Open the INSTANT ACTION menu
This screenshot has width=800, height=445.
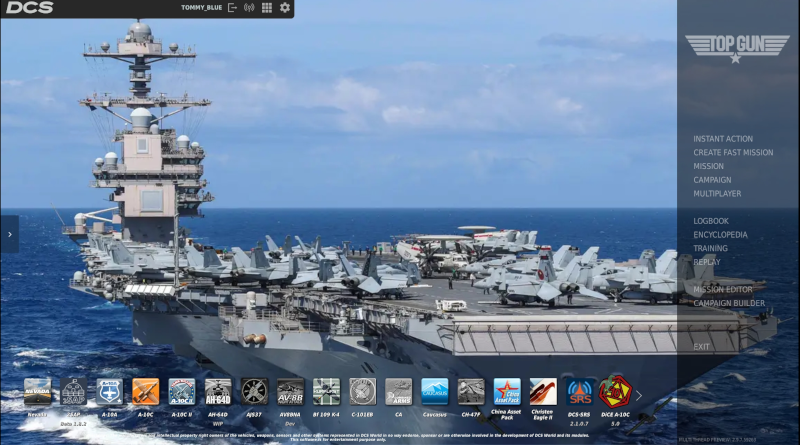pyautogui.click(x=723, y=139)
